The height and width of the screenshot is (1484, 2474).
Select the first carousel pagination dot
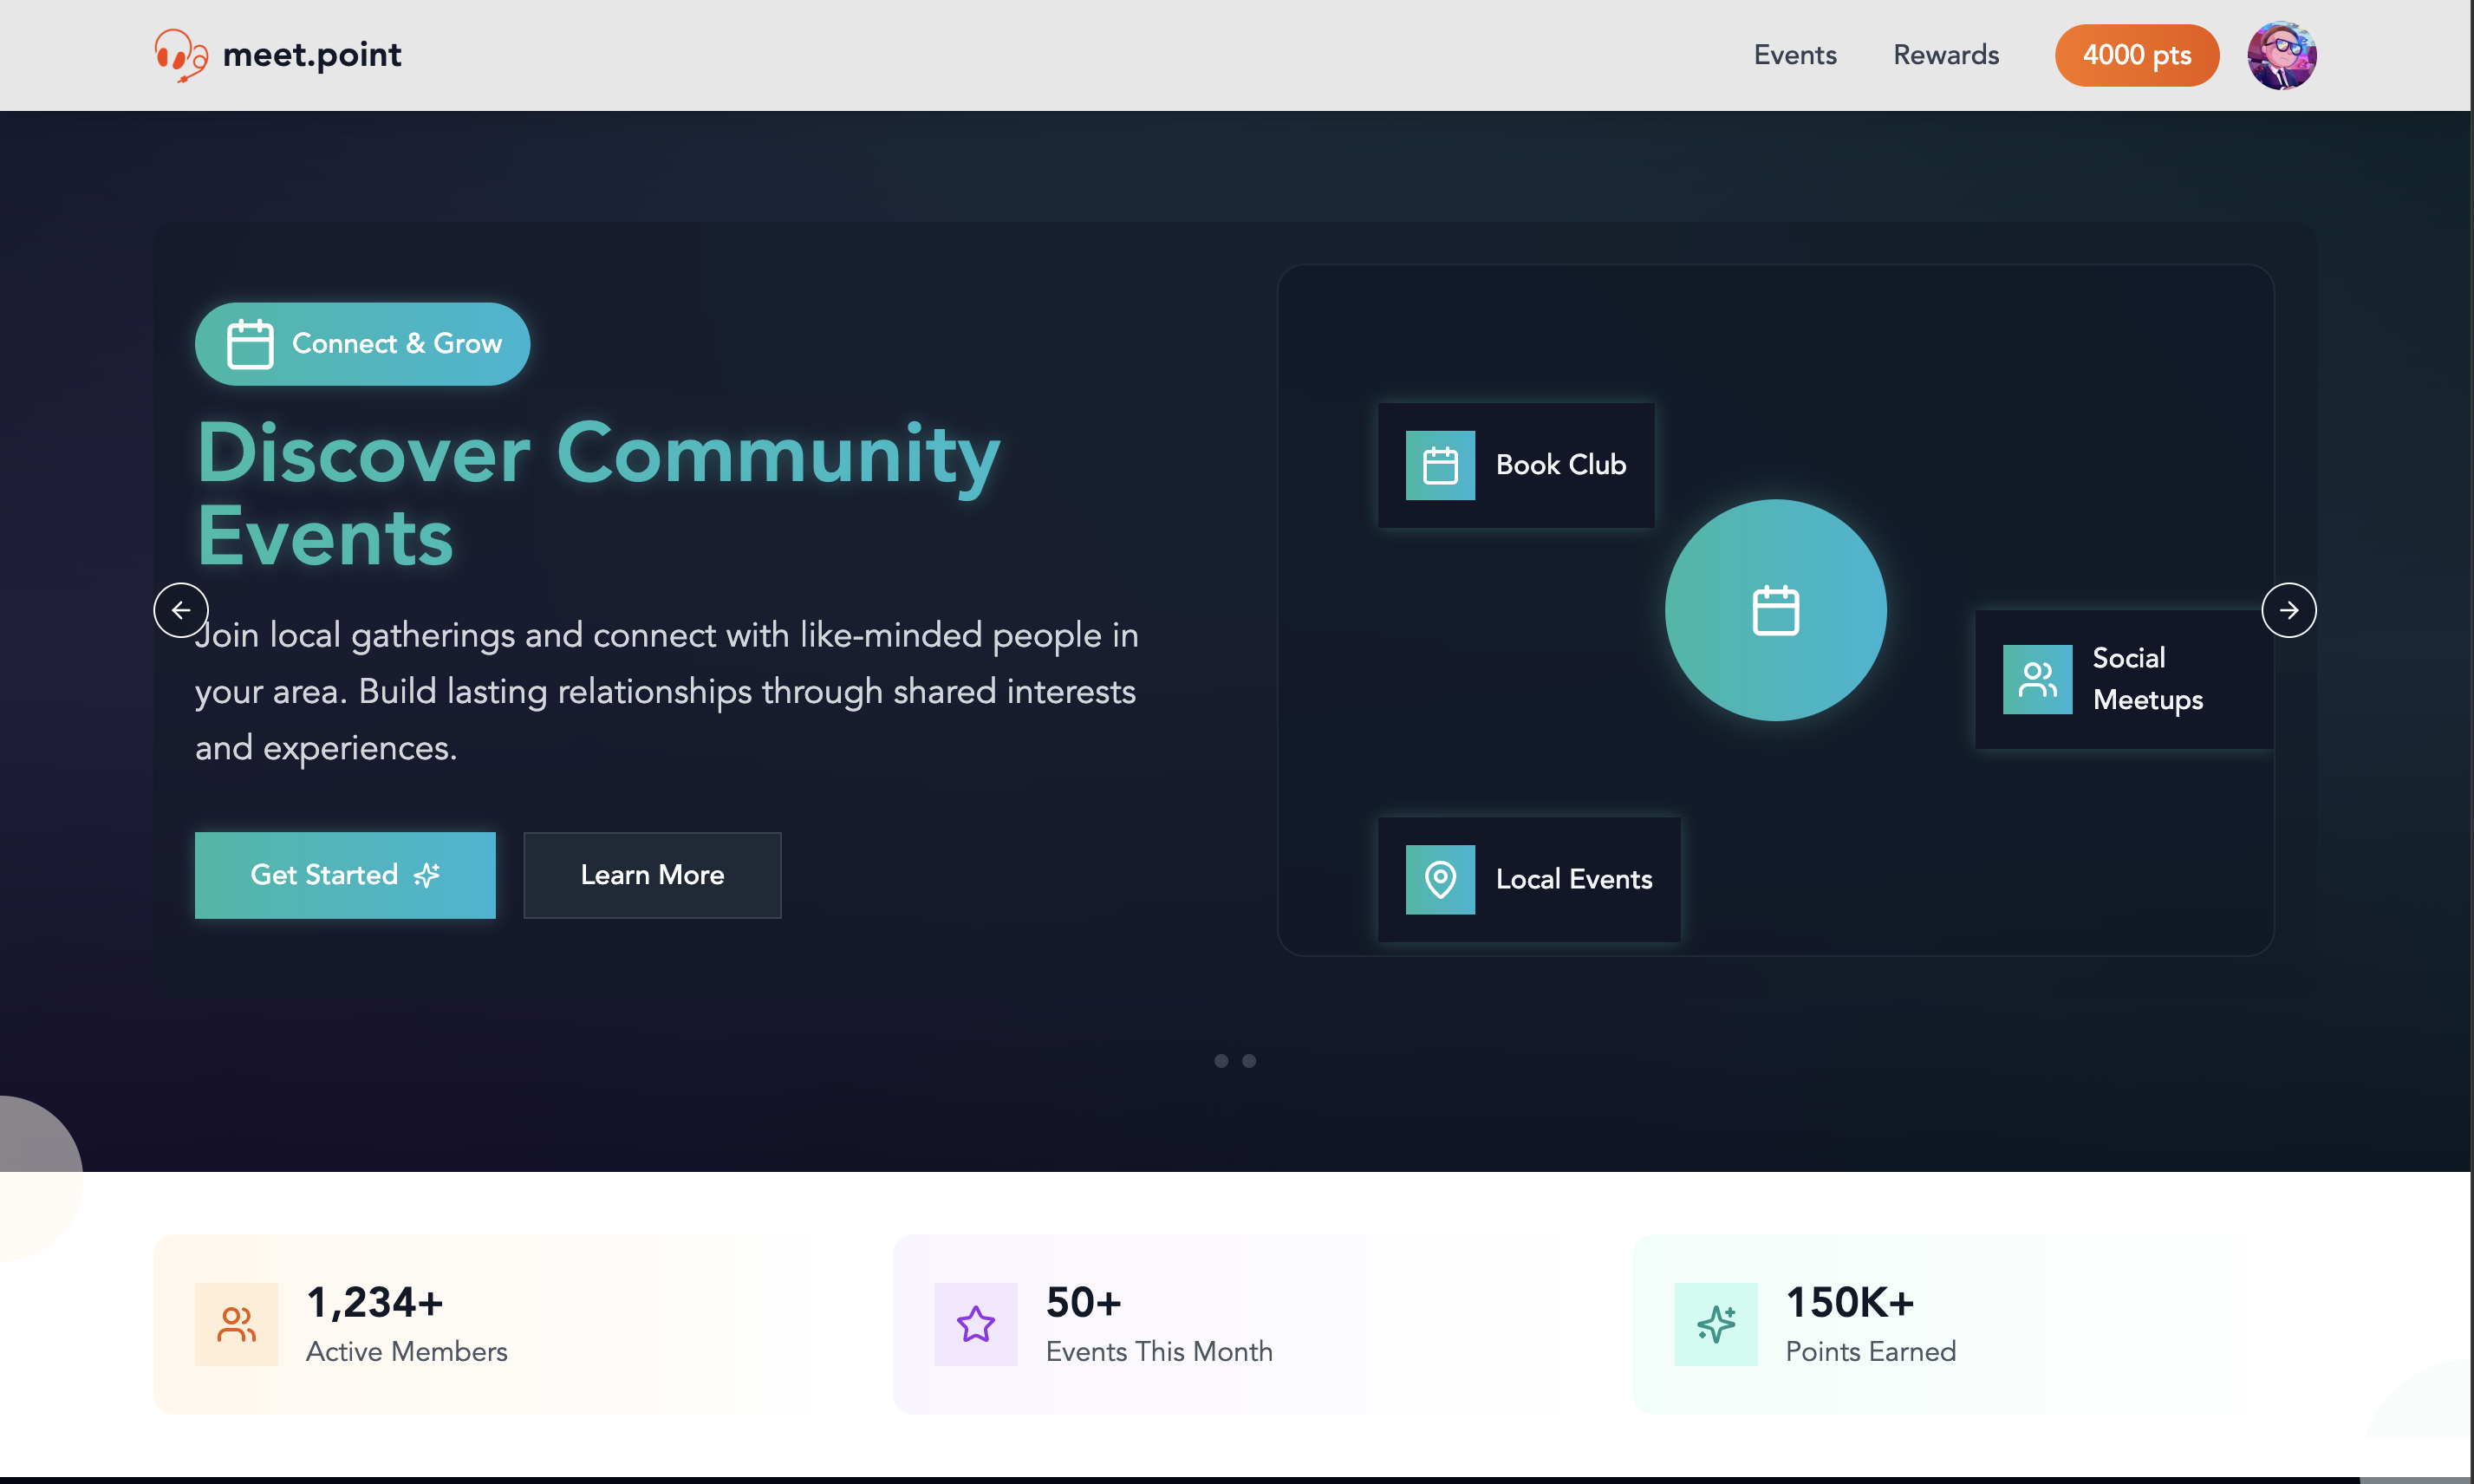[1221, 1061]
